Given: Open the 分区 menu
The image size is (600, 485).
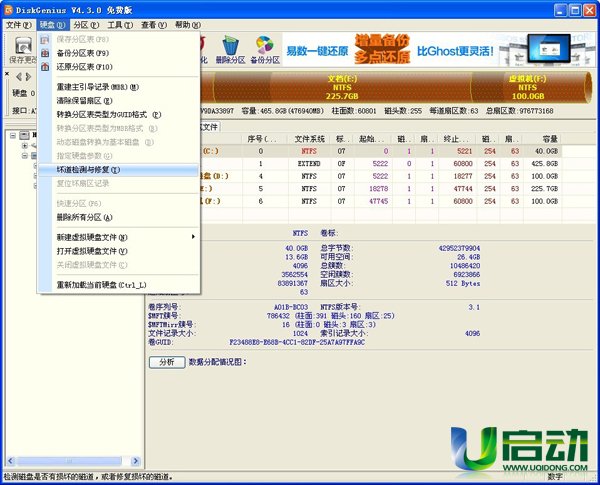Looking at the screenshot, I should pyautogui.click(x=86, y=25).
